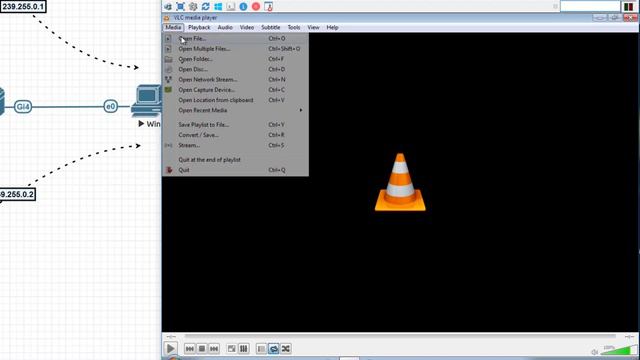The image size is (640, 360).
Task: Open the View menu
Action: point(313,27)
